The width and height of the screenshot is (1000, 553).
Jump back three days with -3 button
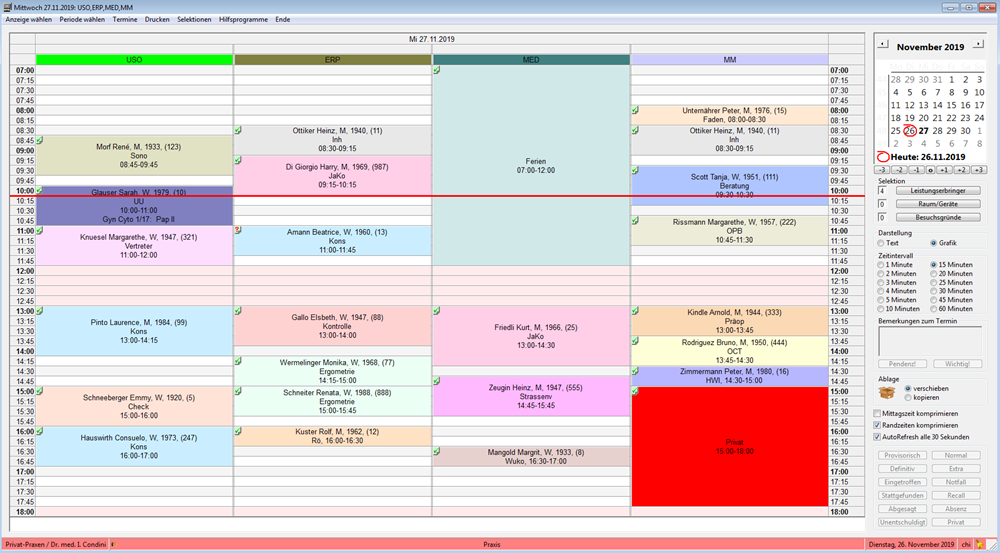[882, 170]
